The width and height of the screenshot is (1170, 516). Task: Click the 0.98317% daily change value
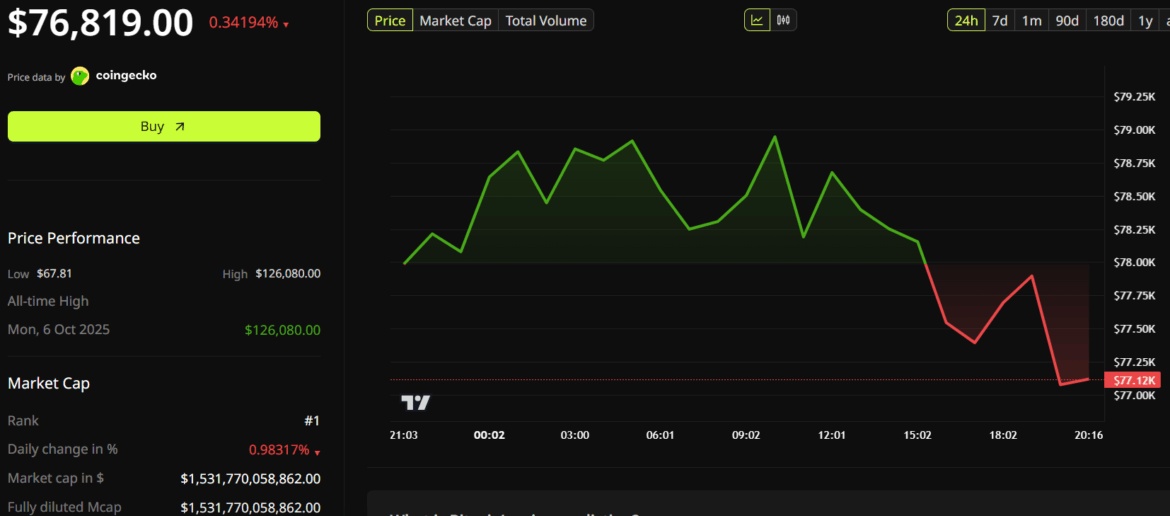[x=279, y=450]
